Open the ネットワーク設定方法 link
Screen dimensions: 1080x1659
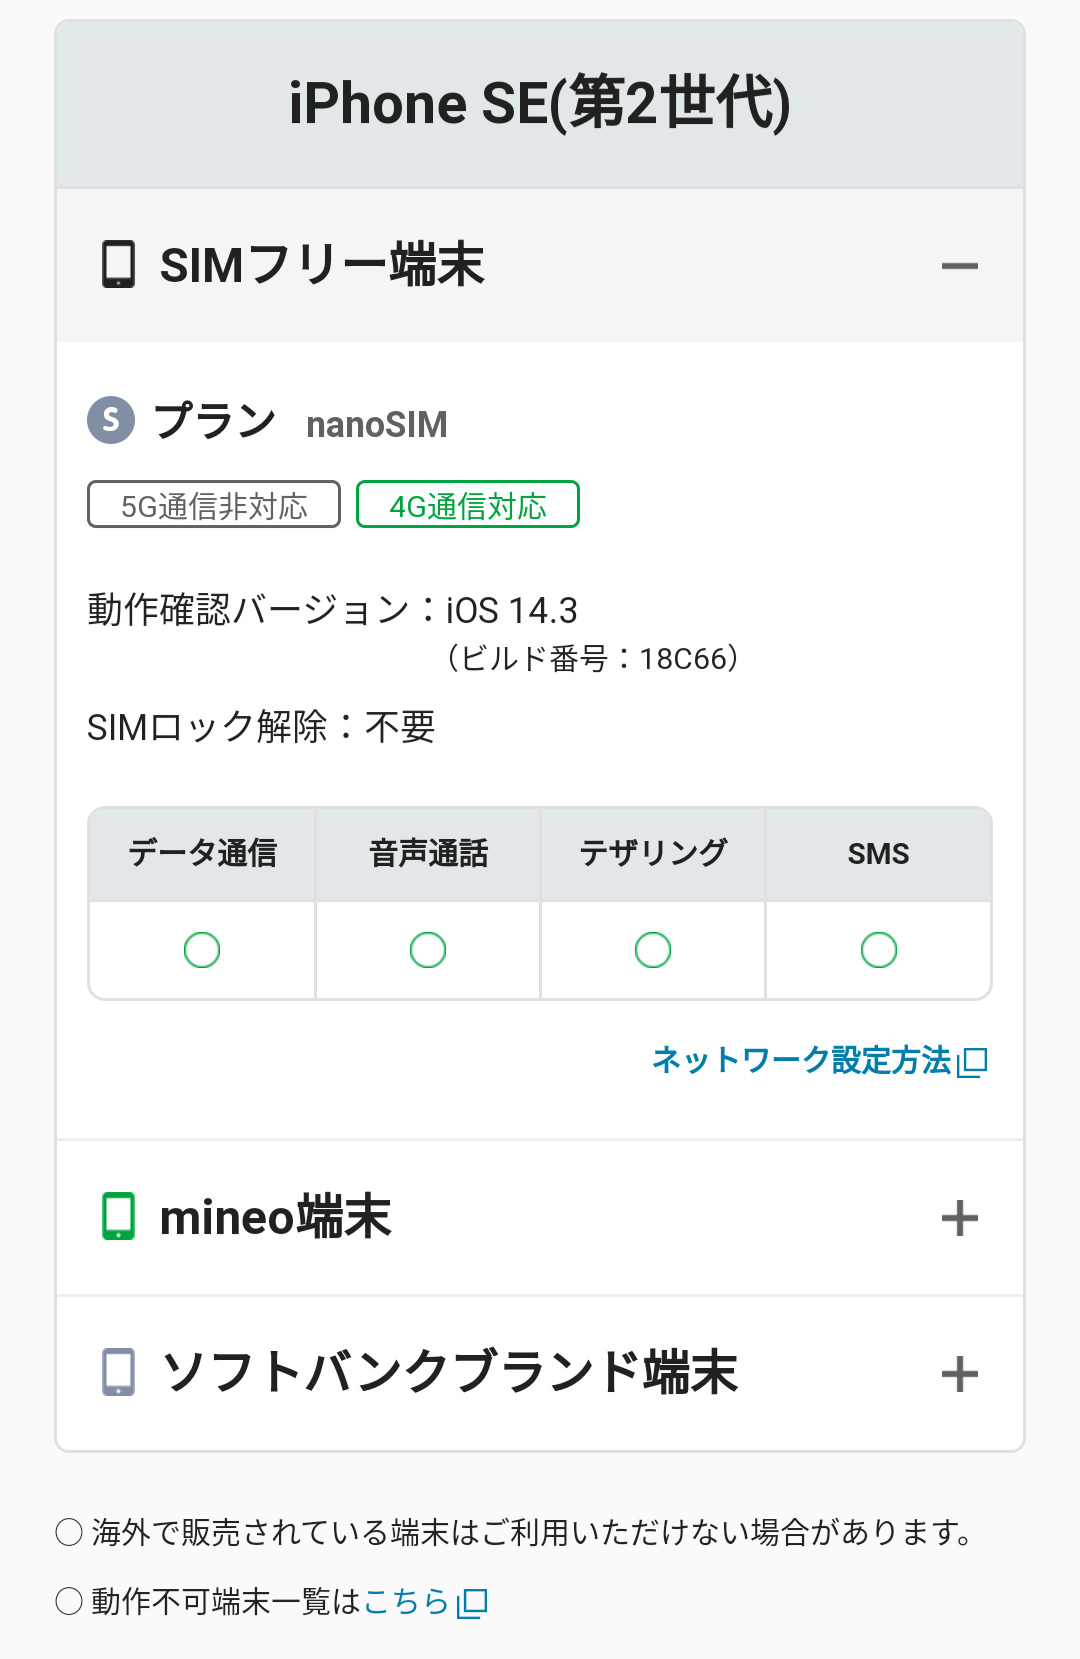(801, 1060)
